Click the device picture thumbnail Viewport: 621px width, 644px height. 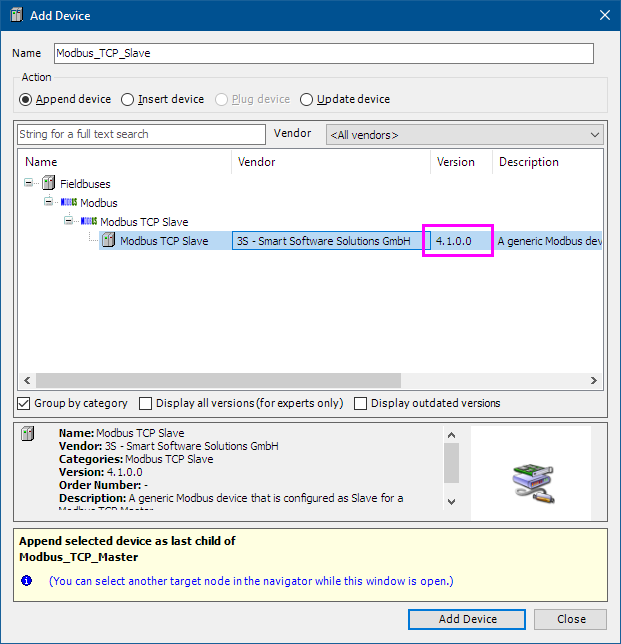coord(533,483)
